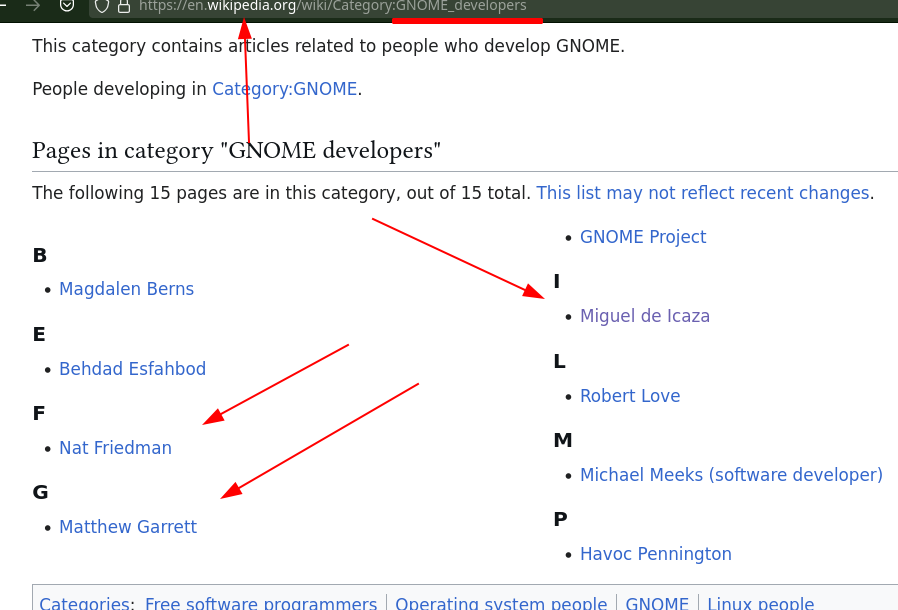Click the letter B section heading

point(40,255)
